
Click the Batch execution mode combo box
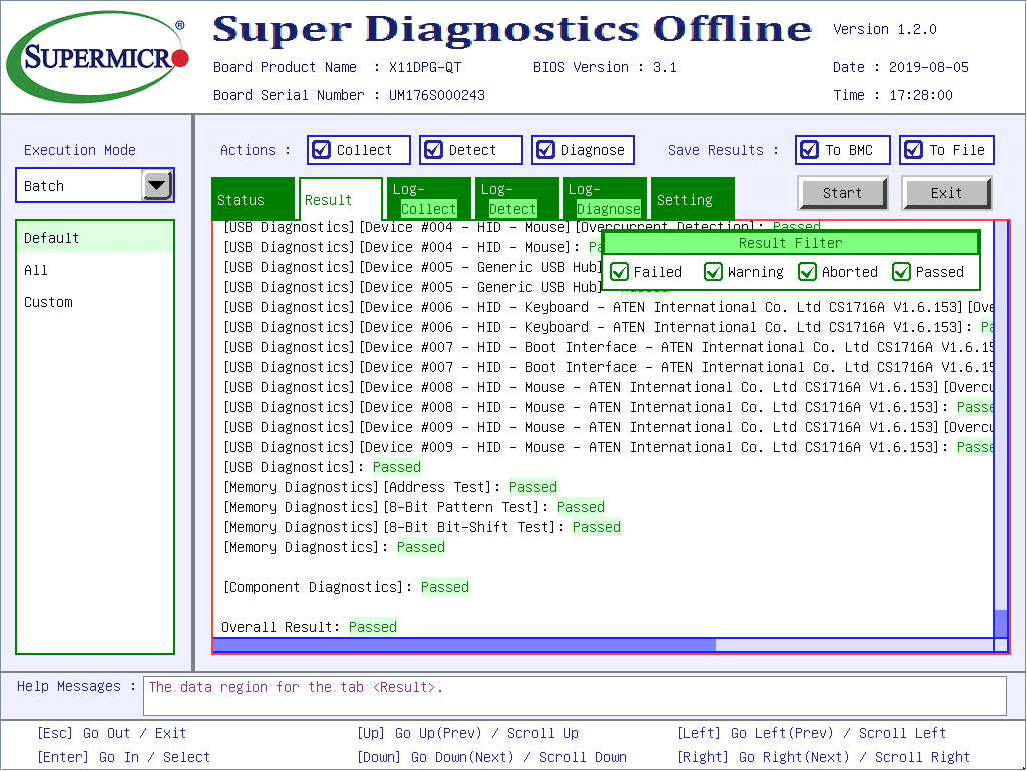pyautogui.click(x=80, y=186)
